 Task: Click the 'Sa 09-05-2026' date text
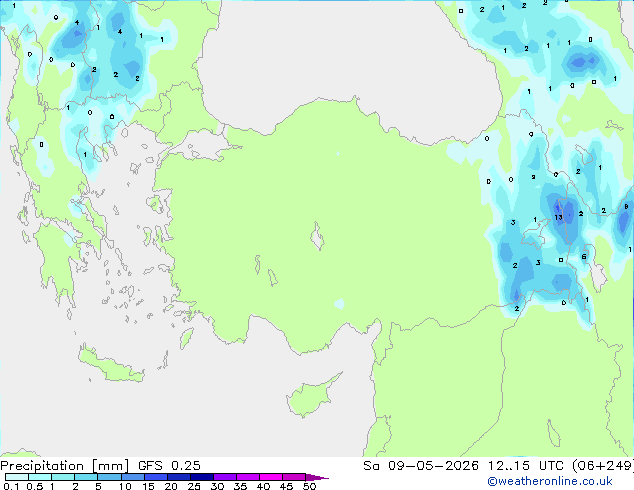[x=421, y=466]
